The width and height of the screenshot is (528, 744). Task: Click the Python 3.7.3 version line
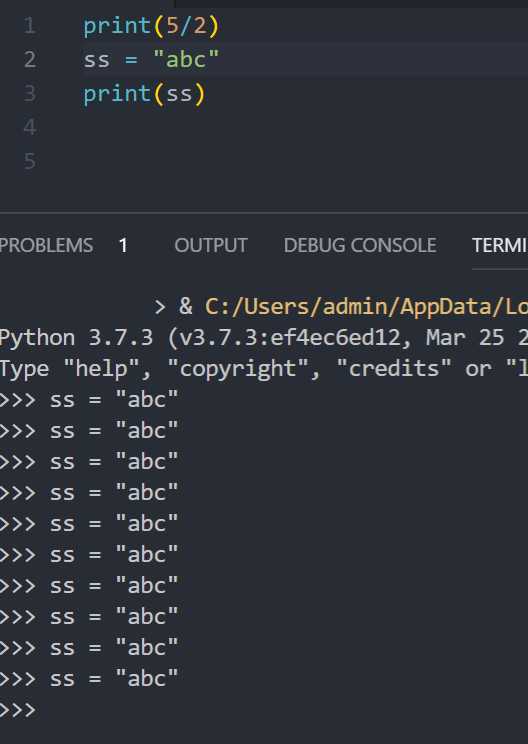click(264, 338)
